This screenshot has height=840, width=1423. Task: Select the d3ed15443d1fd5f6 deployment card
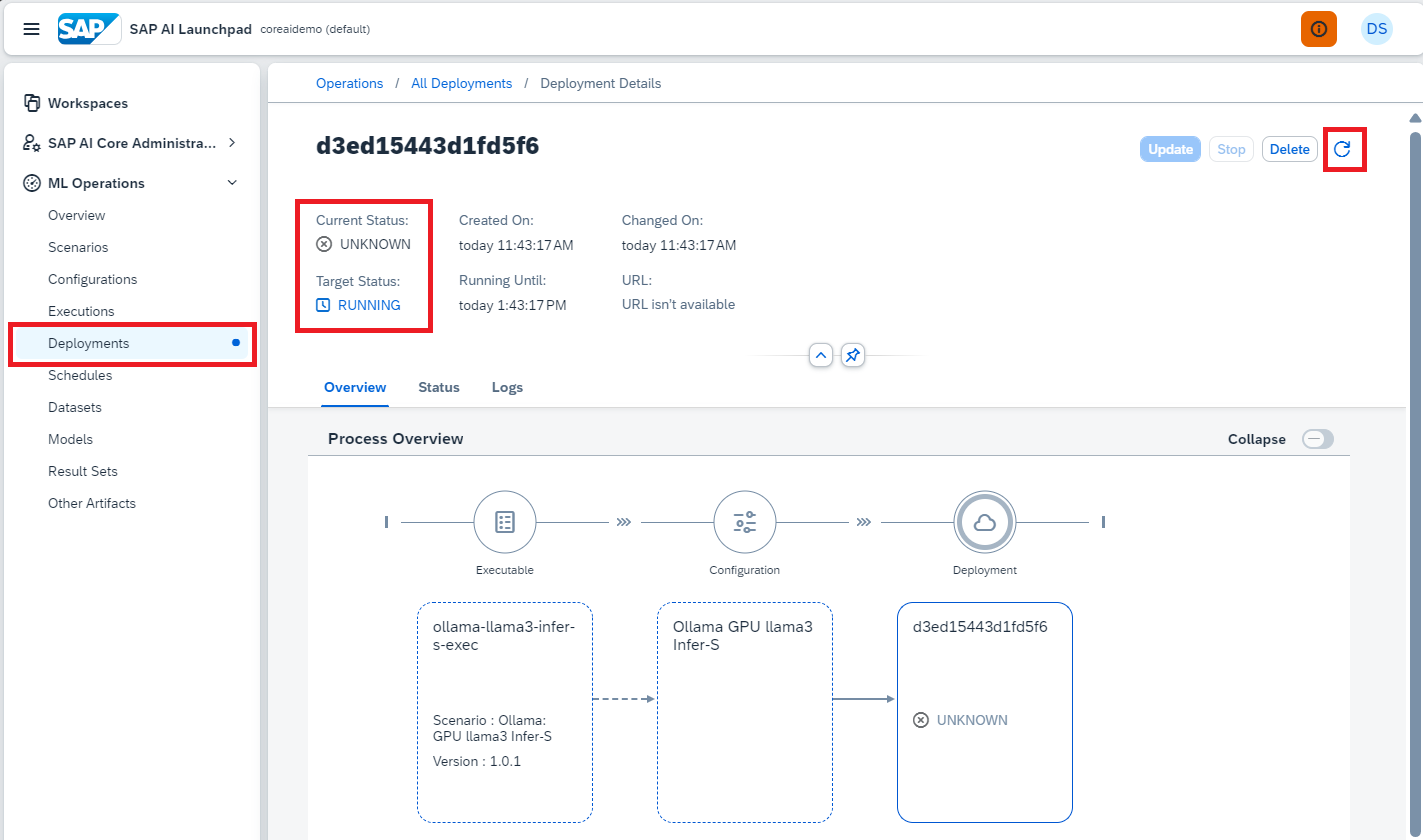(x=985, y=712)
